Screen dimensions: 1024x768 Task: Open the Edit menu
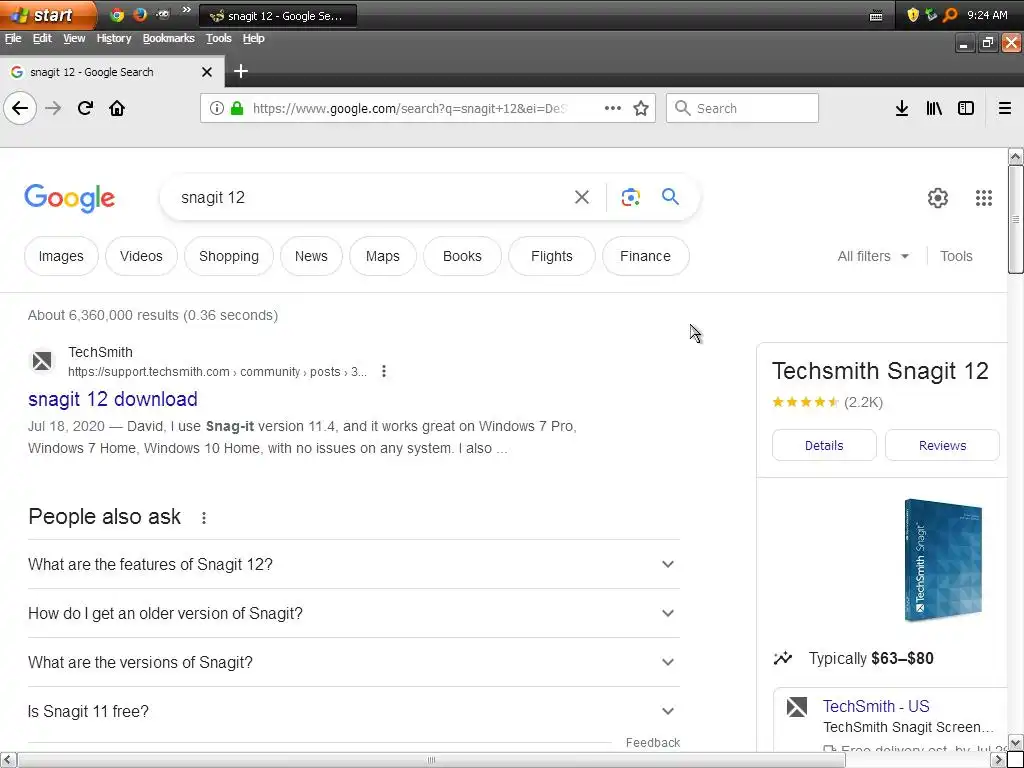point(42,39)
